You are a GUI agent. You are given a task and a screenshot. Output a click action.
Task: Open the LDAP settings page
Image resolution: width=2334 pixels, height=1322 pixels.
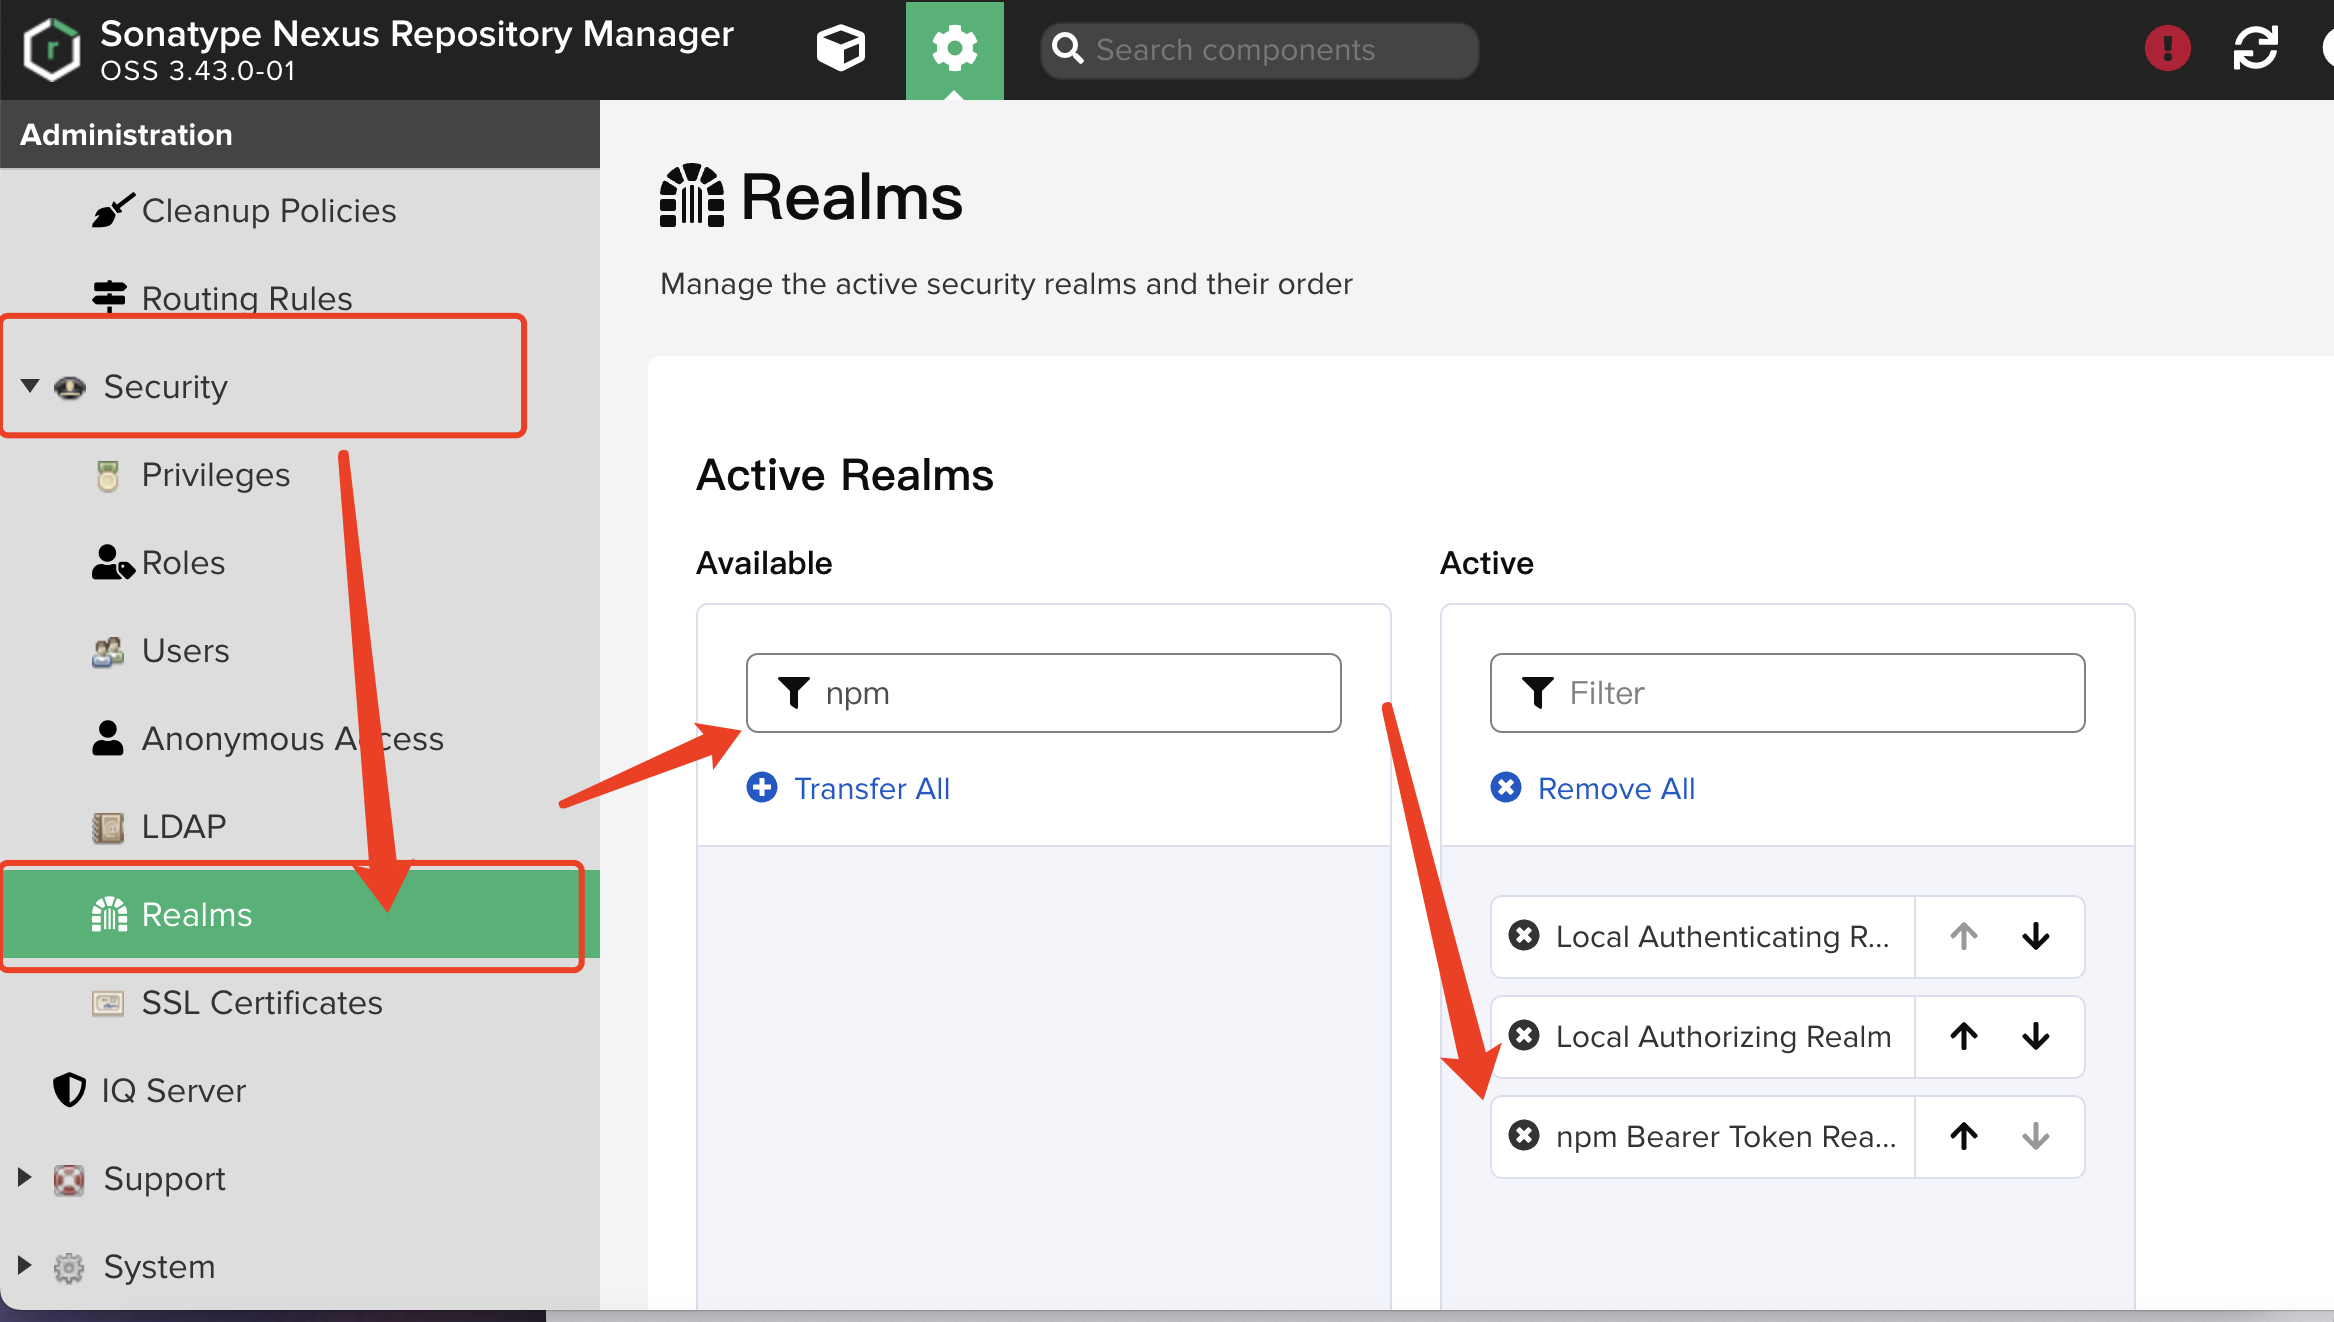click(x=184, y=827)
